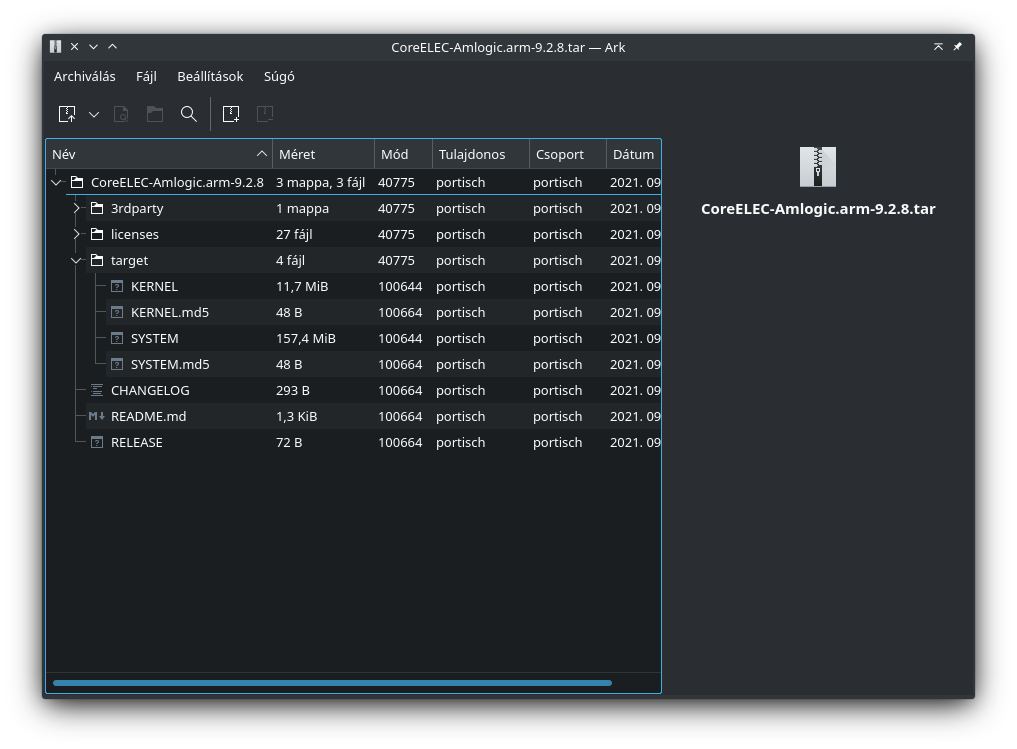Click the archive zipper thumbnail in info panel
This screenshot has height=749, width=1017.
click(x=818, y=167)
